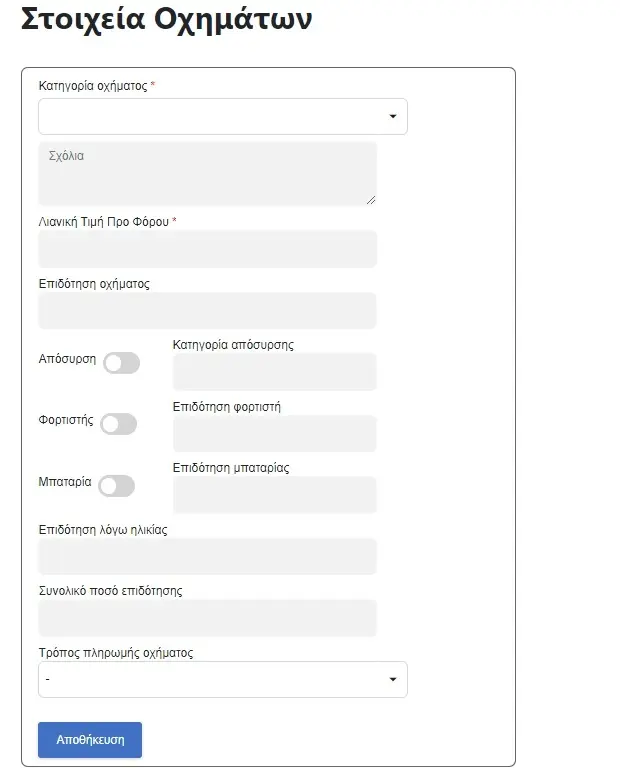Expand the Τρόπος πληρωμής οχήματος dropdown
620x768 pixels.
[222, 680]
